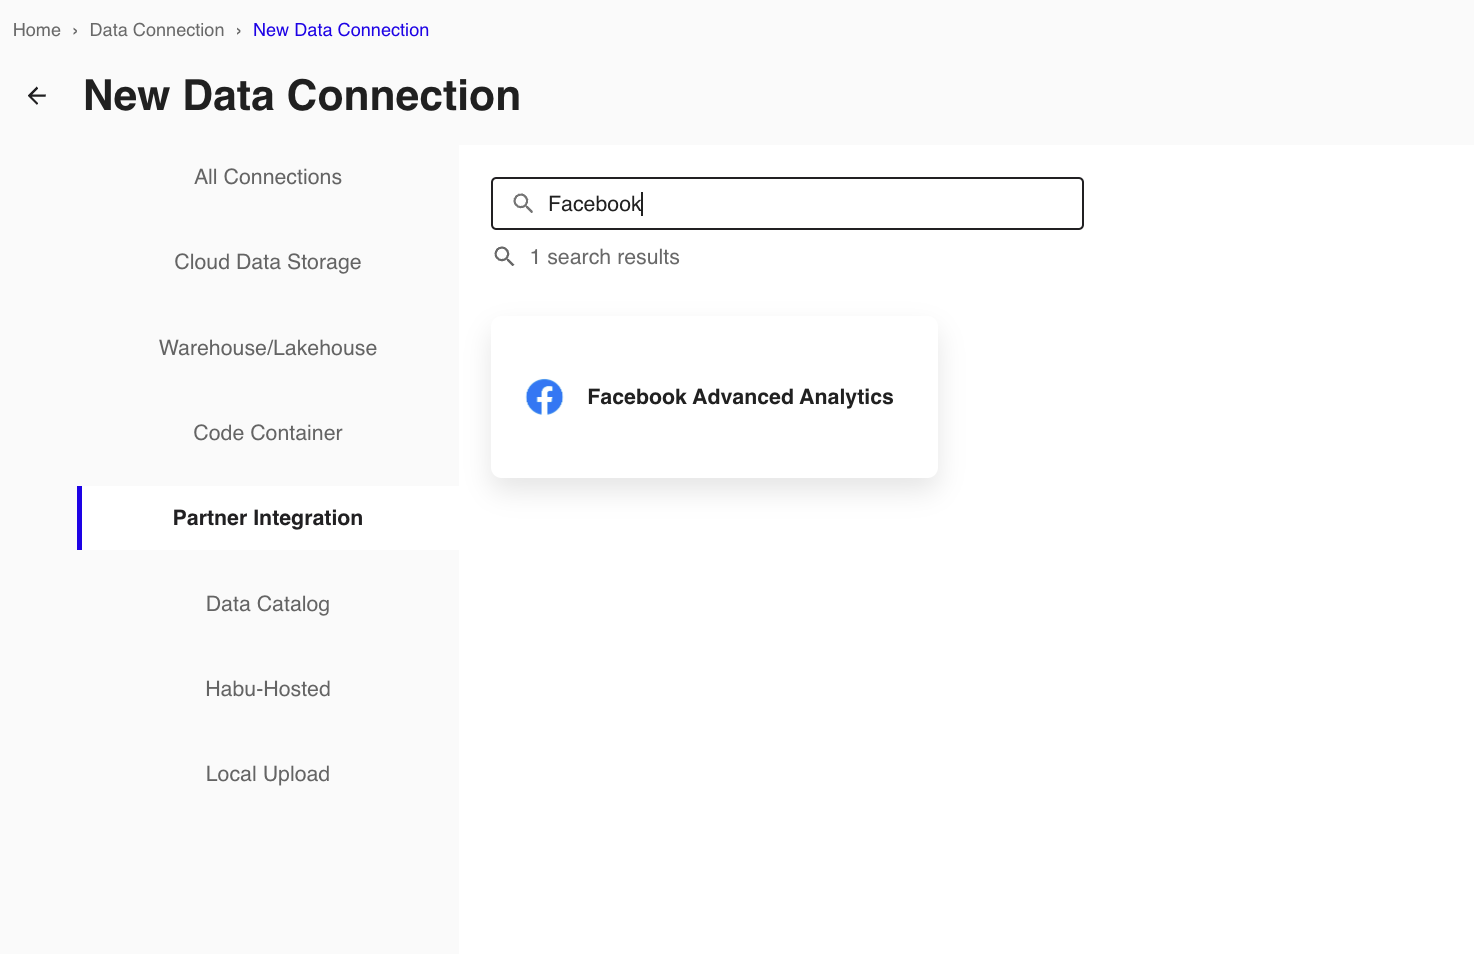Click the "1 search results" text

pyautogui.click(x=605, y=257)
